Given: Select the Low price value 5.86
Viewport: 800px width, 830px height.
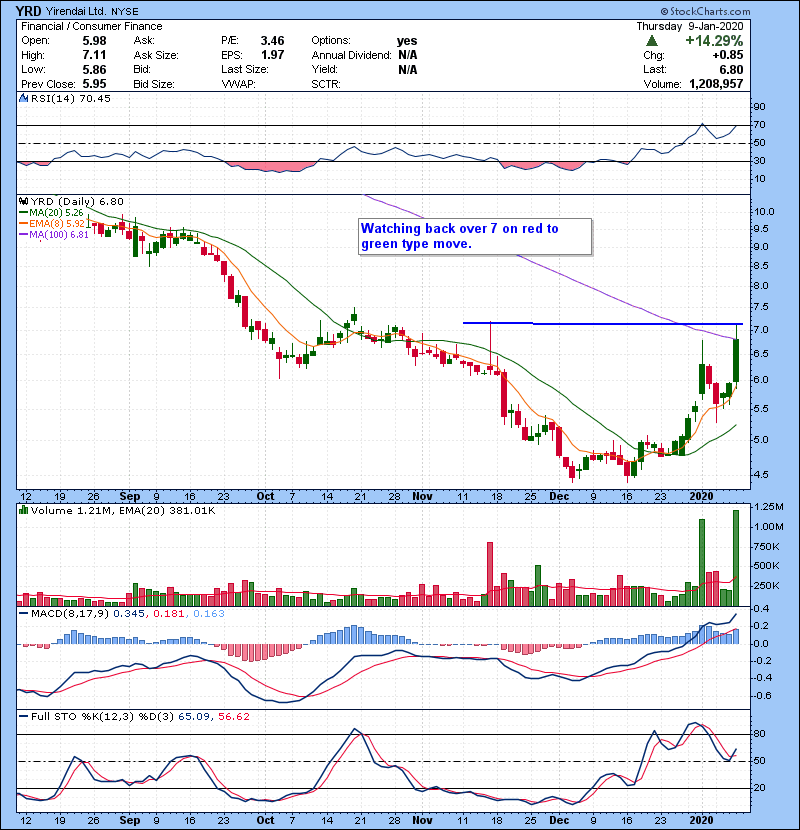Looking at the screenshot, I should pos(94,69).
